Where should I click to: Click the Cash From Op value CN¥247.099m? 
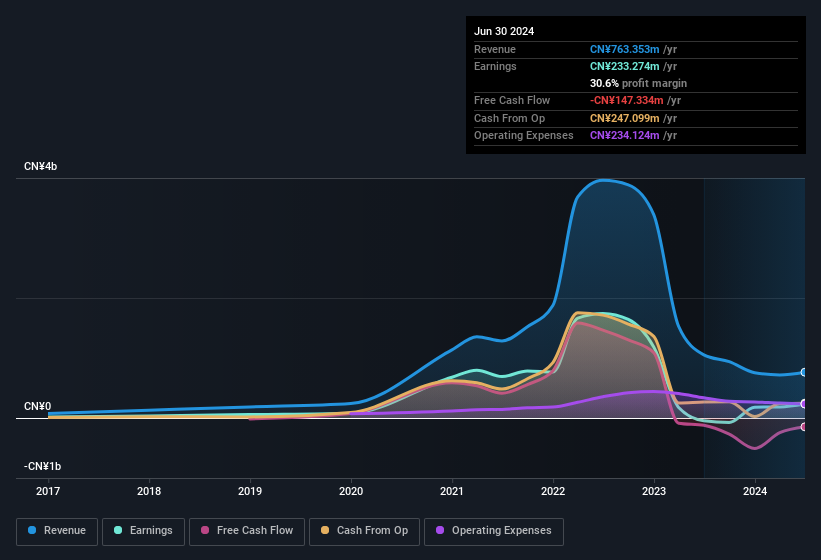[624, 118]
